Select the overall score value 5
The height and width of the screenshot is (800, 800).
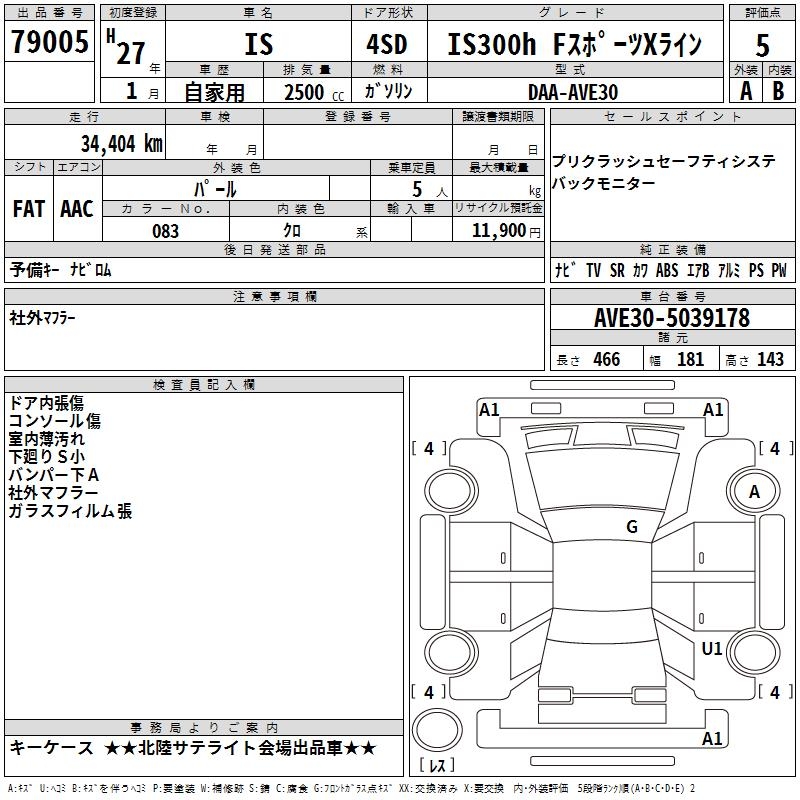[x=762, y=45]
